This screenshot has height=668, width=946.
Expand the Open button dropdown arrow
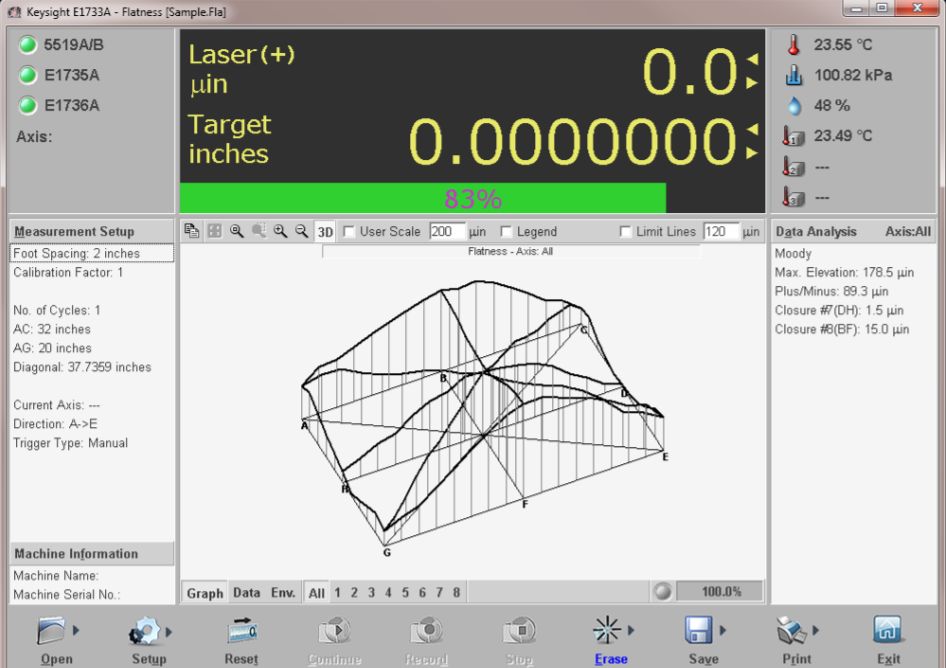coord(77,631)
